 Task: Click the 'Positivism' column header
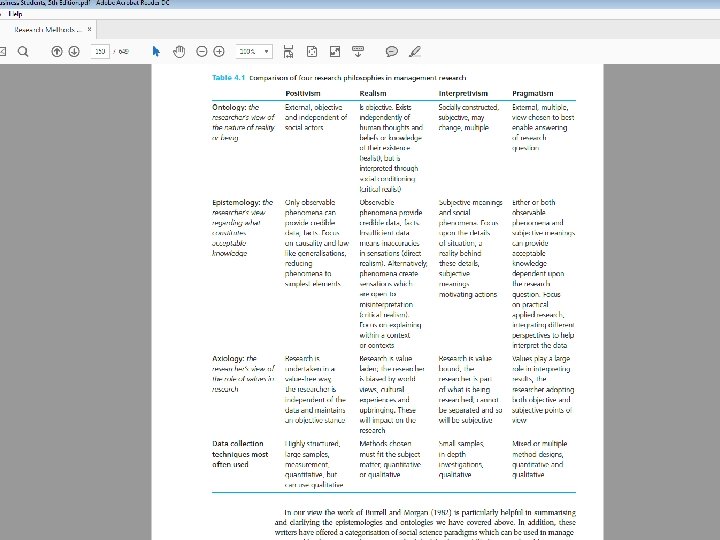[303, 93]
